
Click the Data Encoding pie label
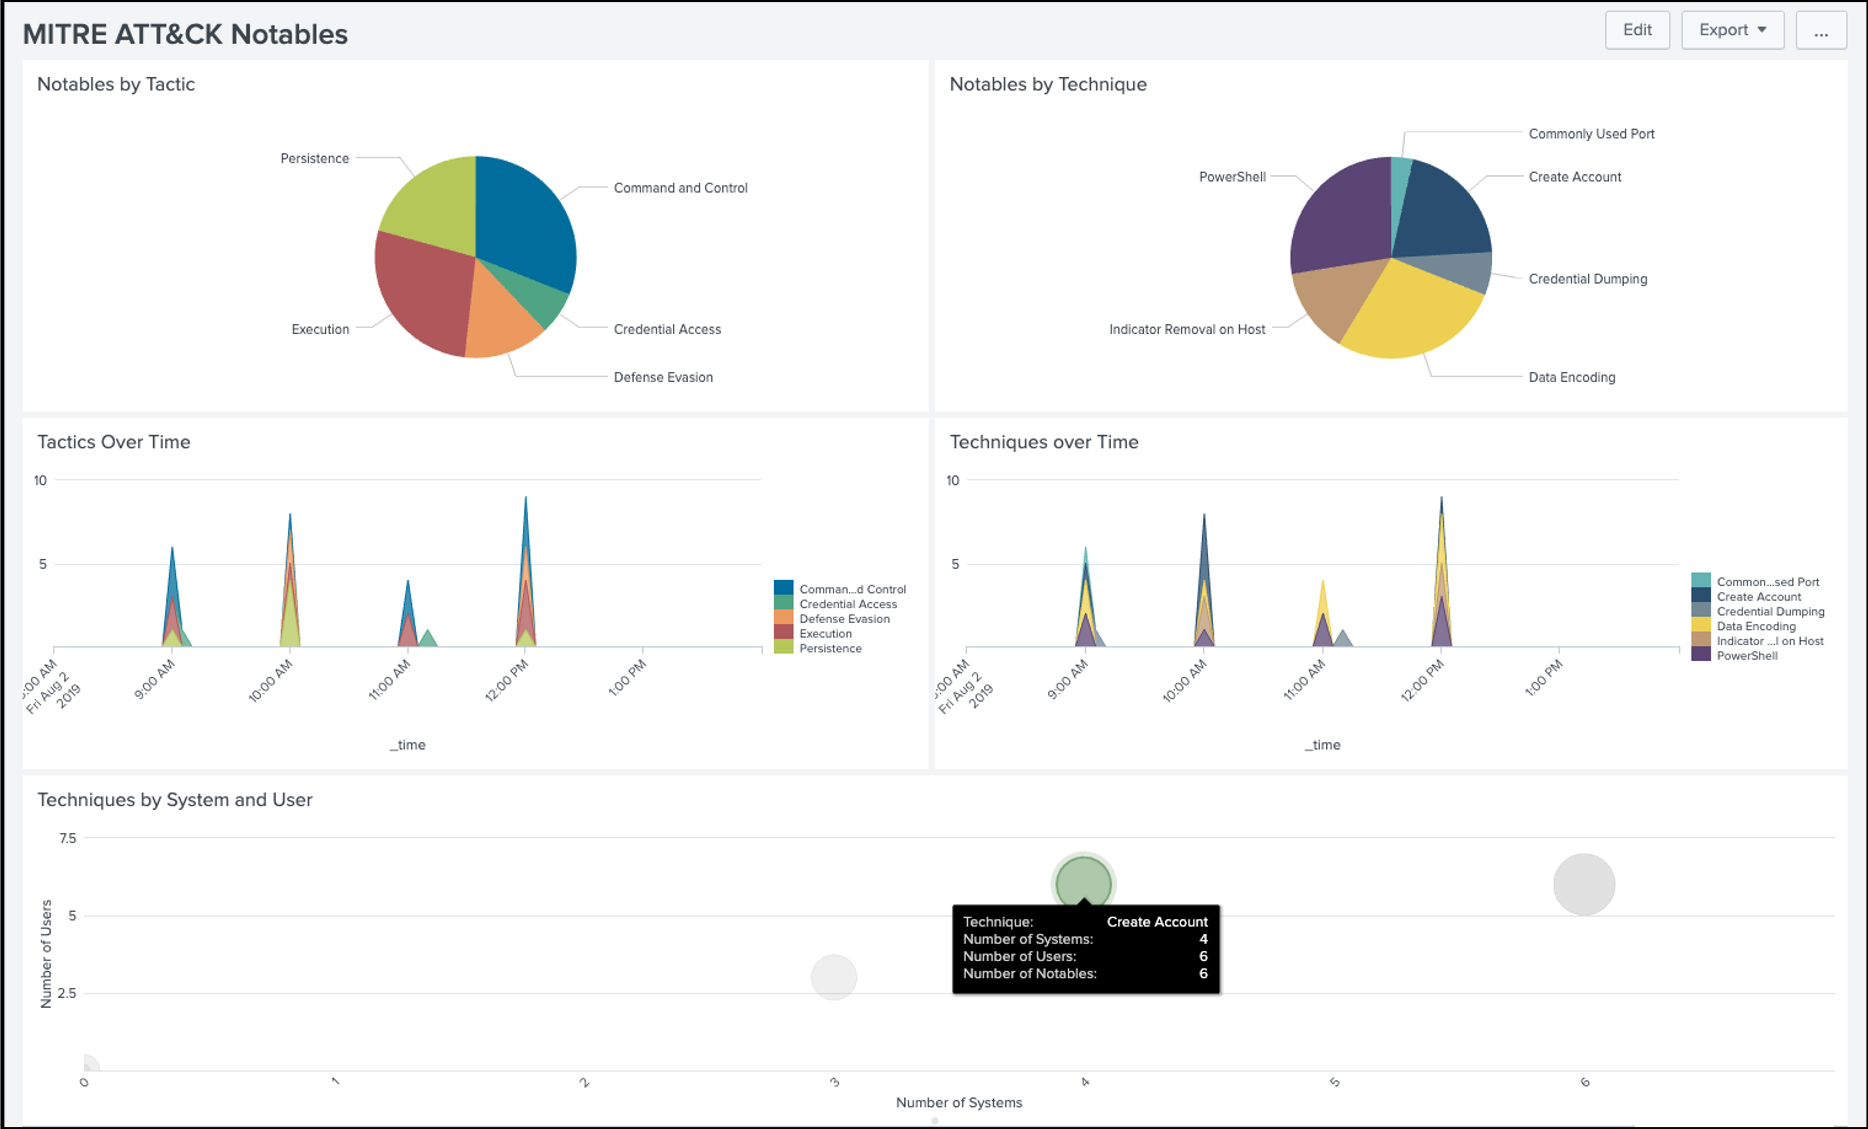(x=1572, y=377)
